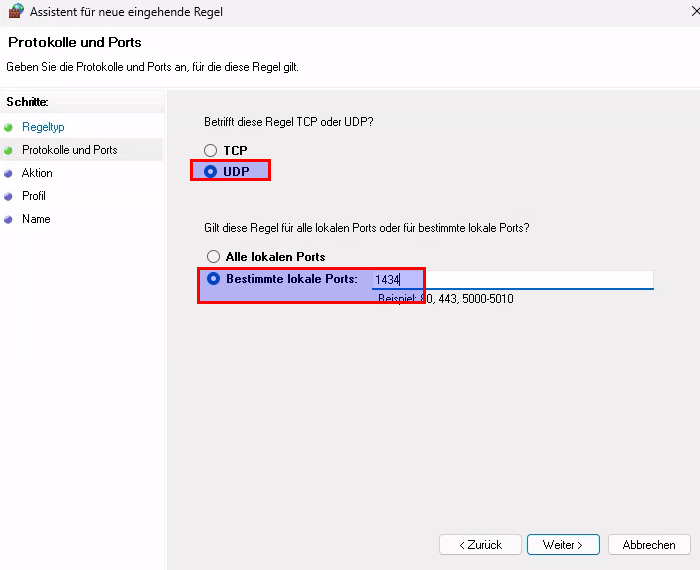The width and height of the screenshot is (700, 570).
Task: Select the Name step label in the sidebar
Action: 36,219
